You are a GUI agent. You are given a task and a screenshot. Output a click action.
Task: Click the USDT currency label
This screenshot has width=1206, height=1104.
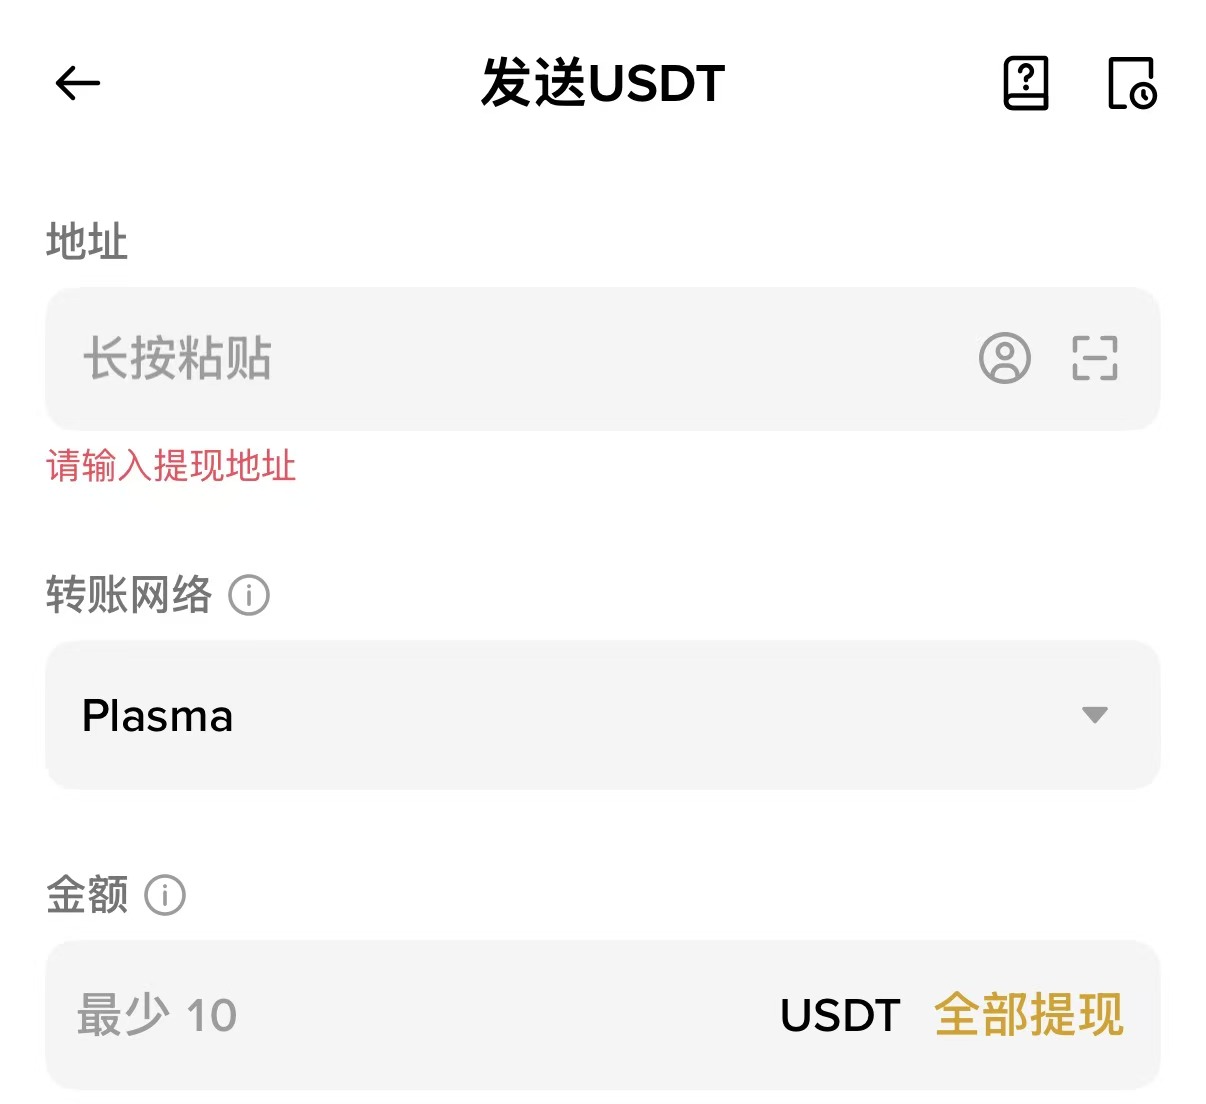[x=840, y=1015]
